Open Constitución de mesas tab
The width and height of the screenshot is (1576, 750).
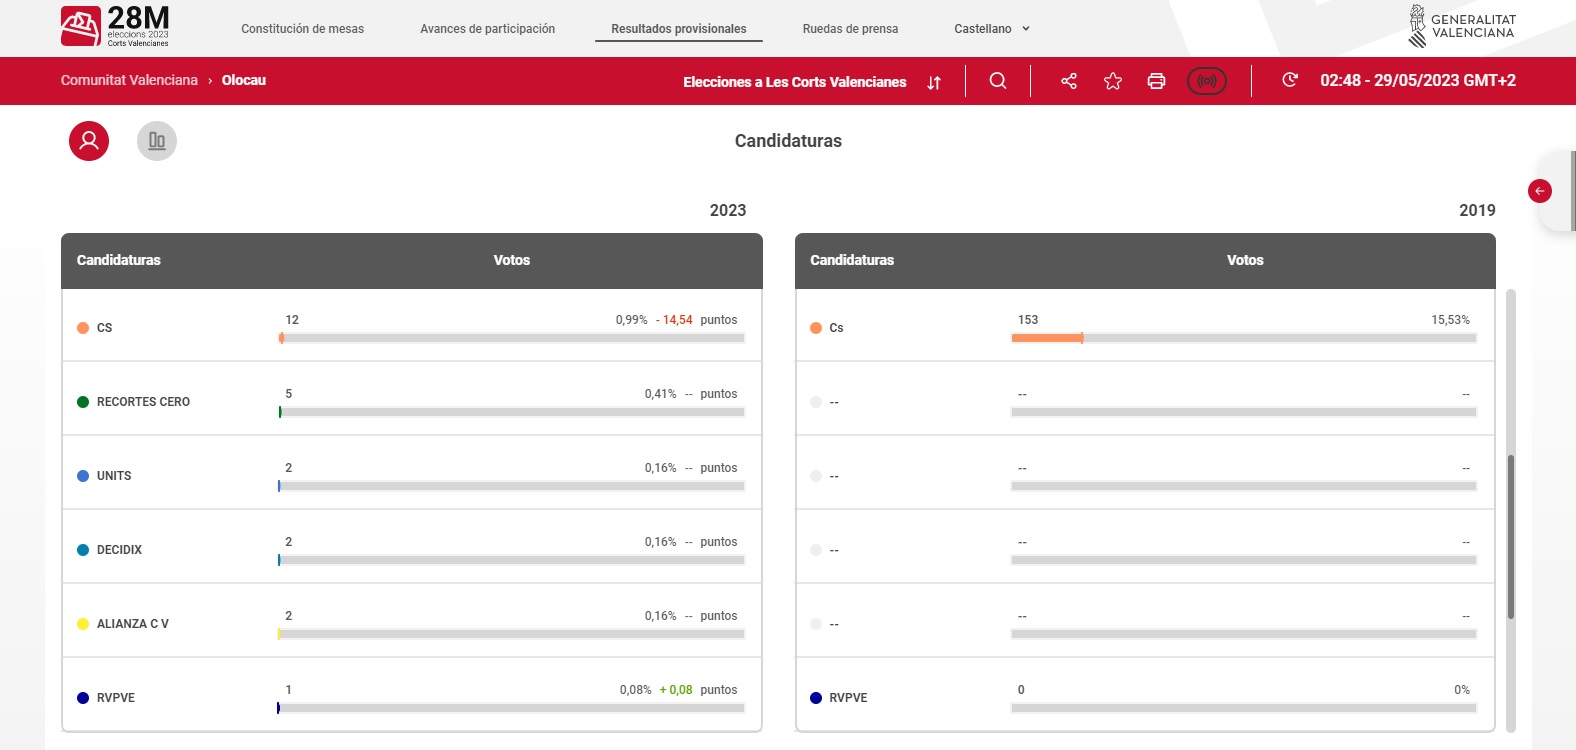click(x=302, y=29)
